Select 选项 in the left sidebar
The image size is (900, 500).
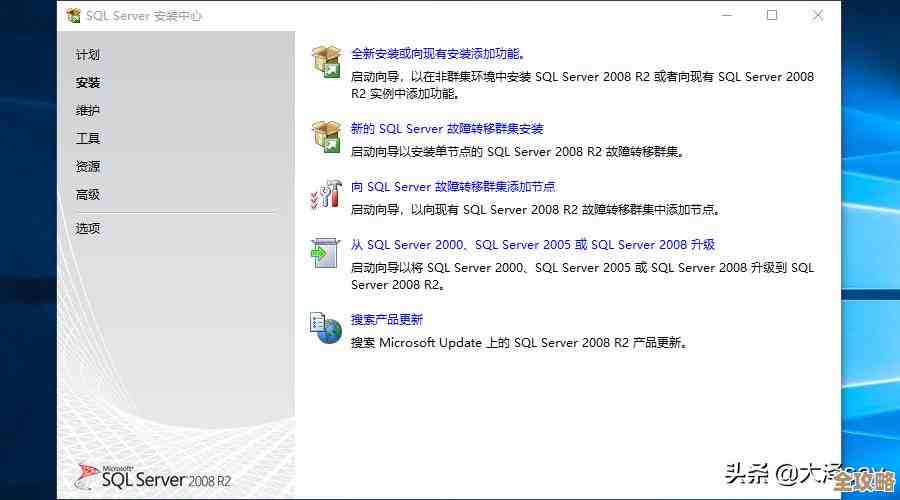coord(88,228)
